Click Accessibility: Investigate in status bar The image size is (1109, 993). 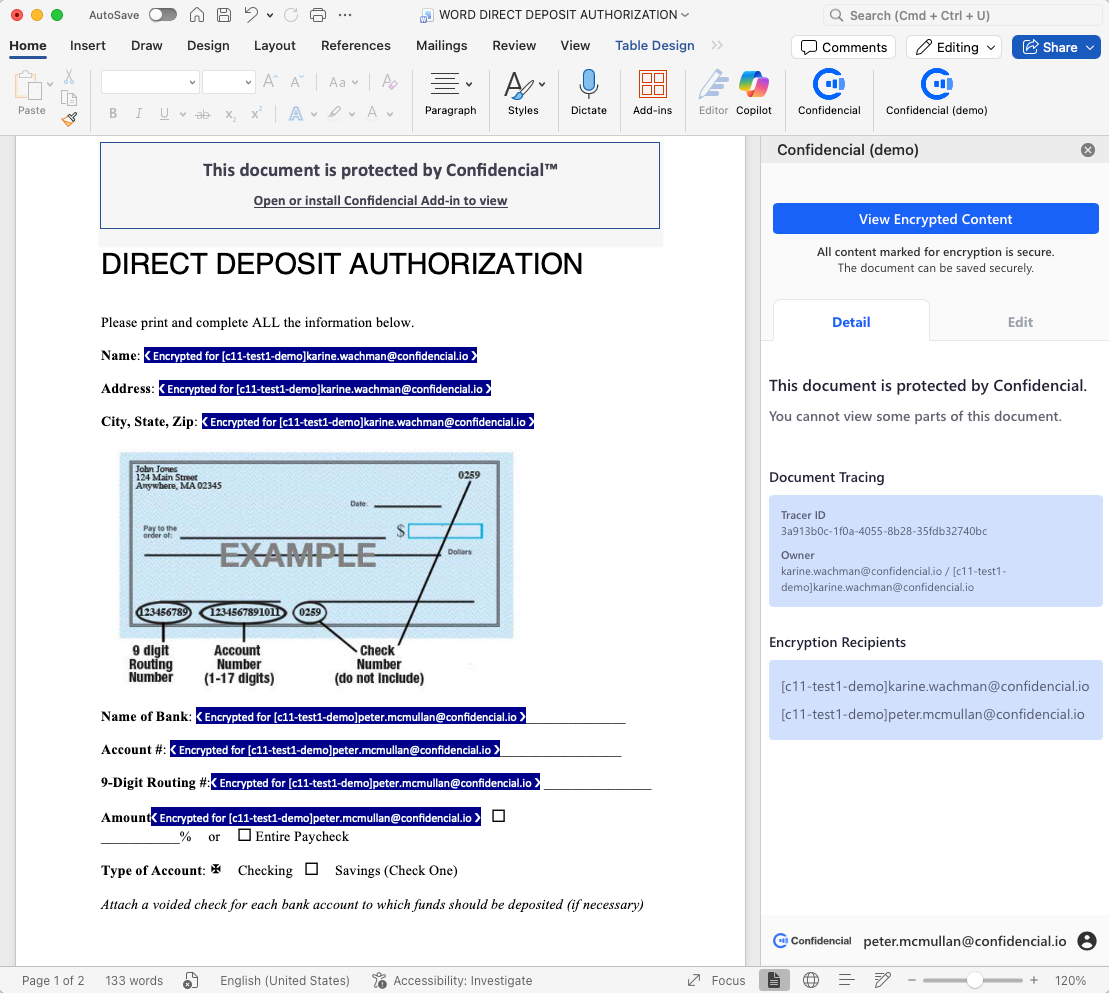tap(453, 980)
